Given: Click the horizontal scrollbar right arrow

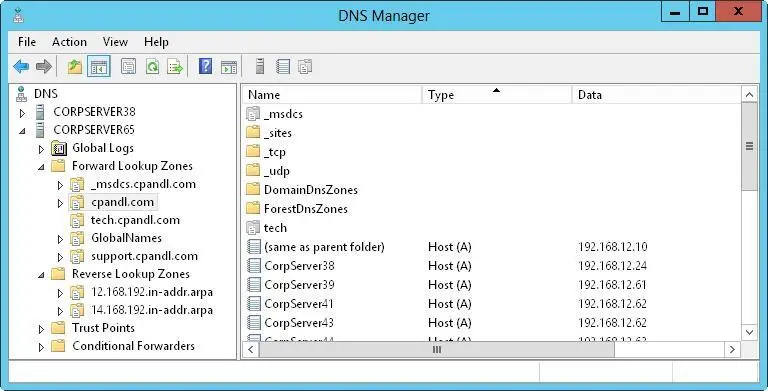Looking at the screenshot, I should click(732, 349).
